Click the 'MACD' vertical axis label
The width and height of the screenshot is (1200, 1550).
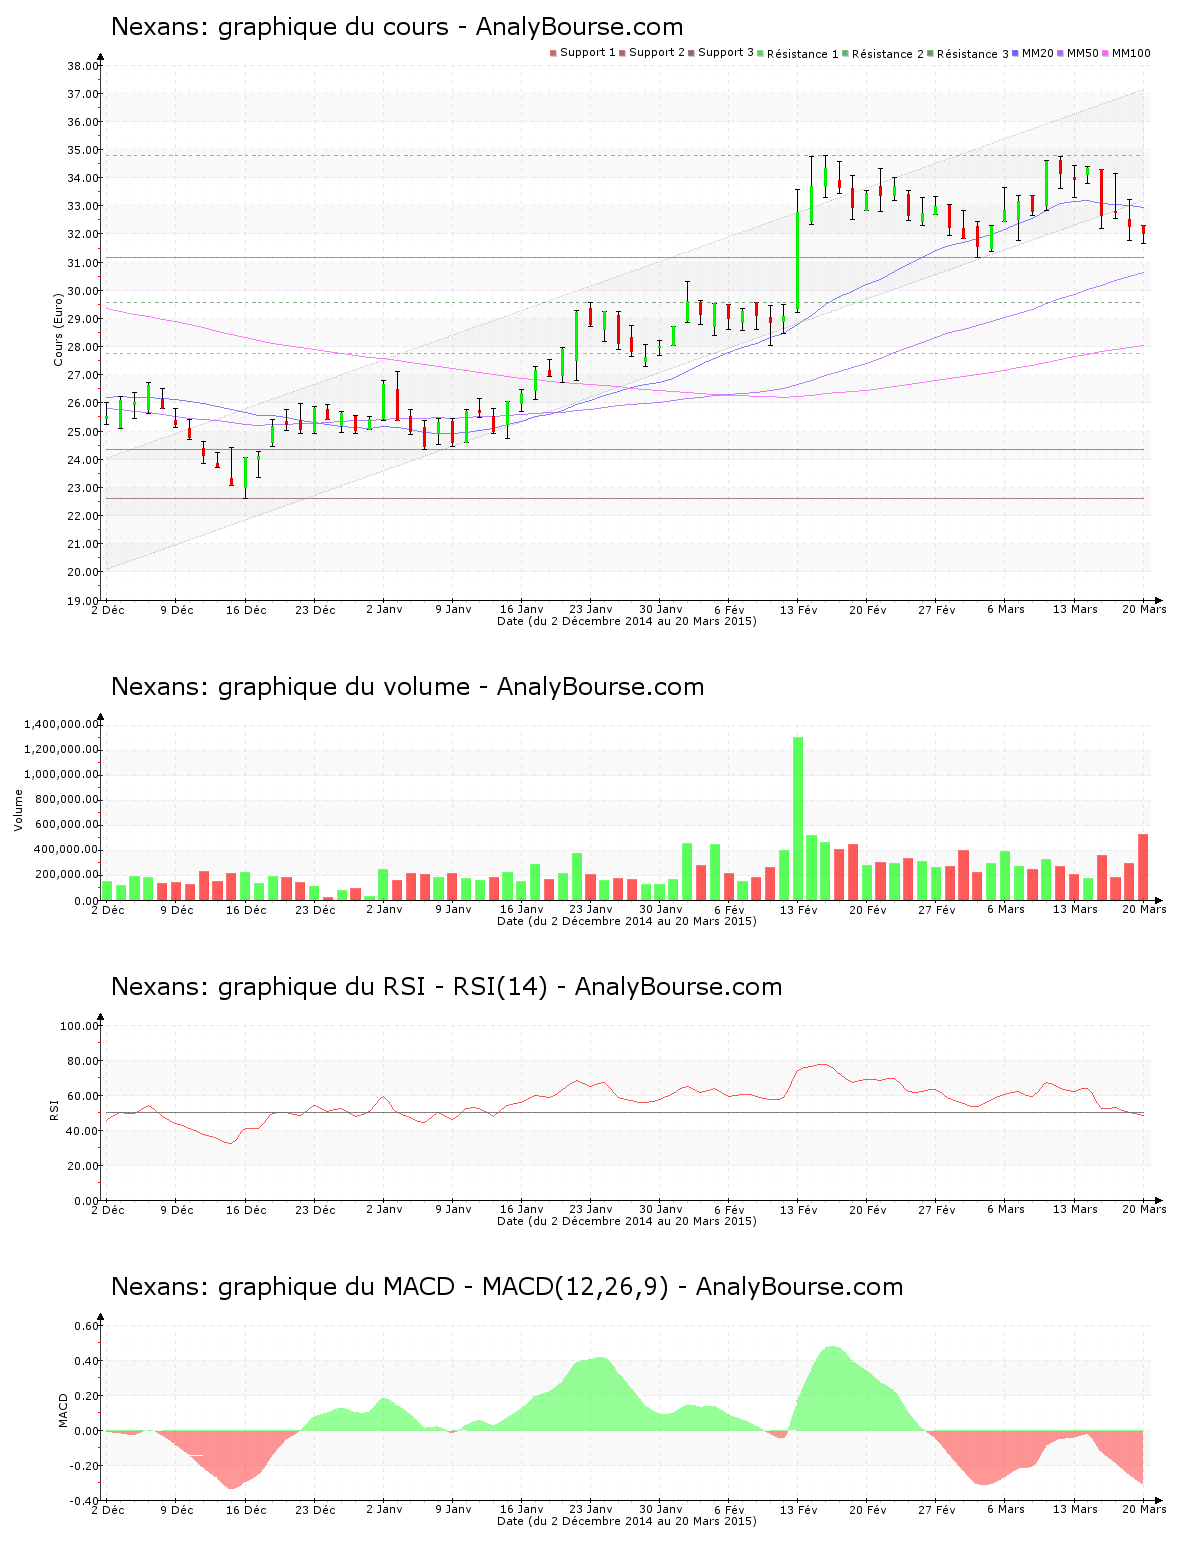pos(63,1410)
